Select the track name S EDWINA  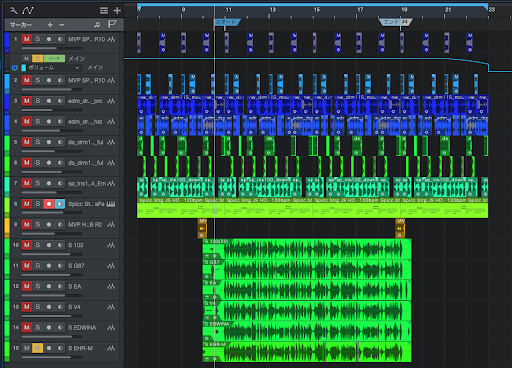point(82,328)
